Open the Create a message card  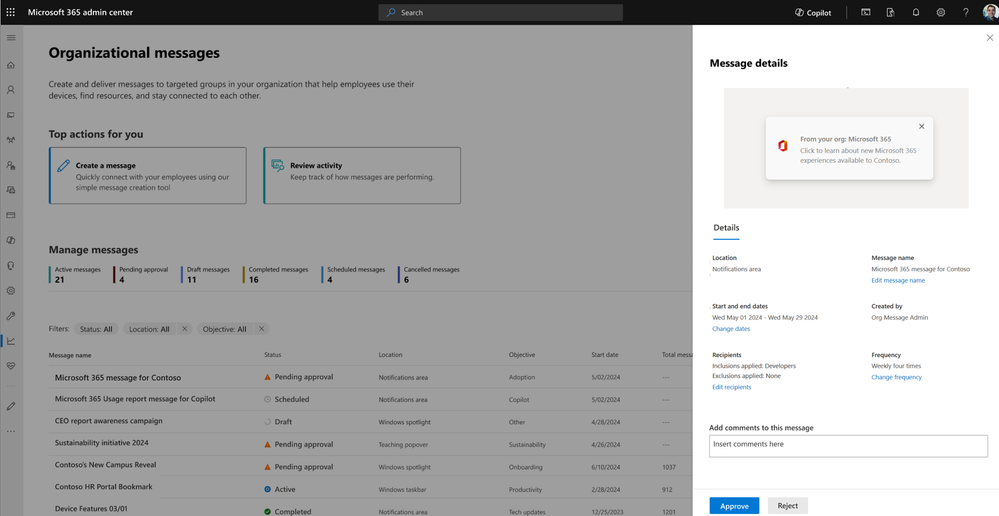pyautogui.click(x=148, y=176)
